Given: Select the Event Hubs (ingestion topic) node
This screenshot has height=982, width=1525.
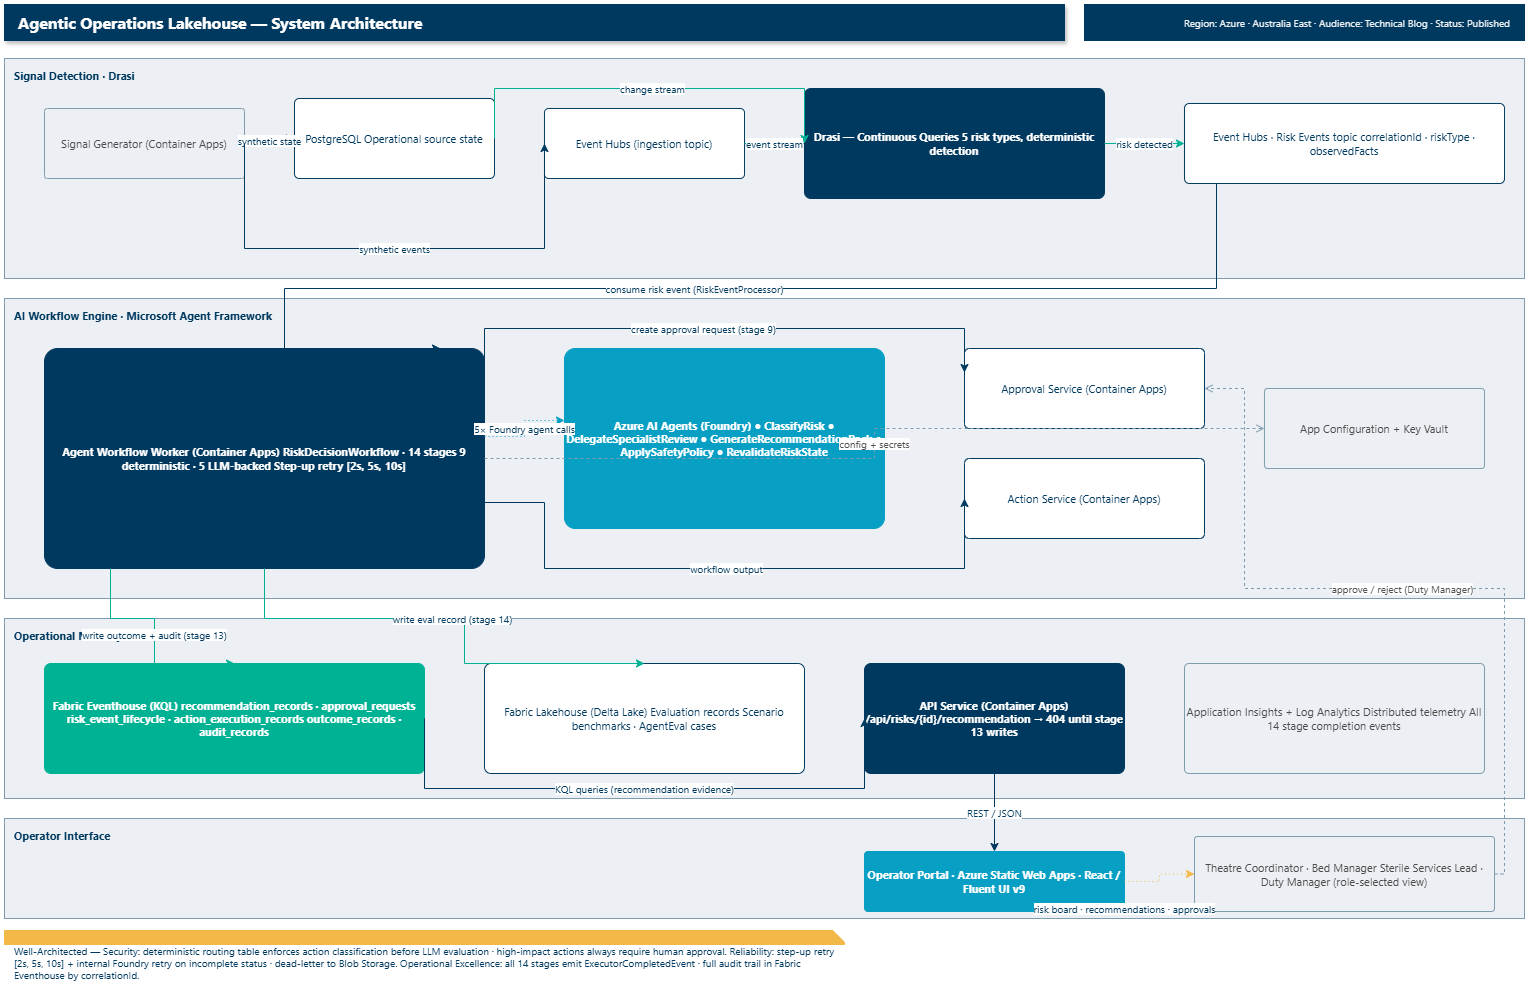Looking at the screenshot, I should pos(644,144).
